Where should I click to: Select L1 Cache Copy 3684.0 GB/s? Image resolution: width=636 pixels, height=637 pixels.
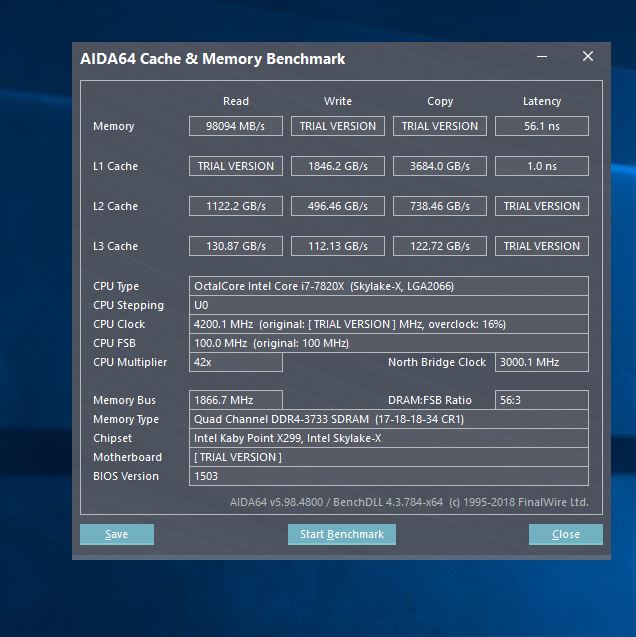pos(440,166)
